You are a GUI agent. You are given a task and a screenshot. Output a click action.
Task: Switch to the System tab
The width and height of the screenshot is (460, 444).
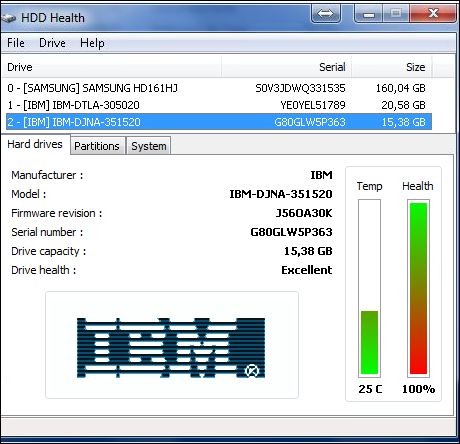(x=149, y=146)
